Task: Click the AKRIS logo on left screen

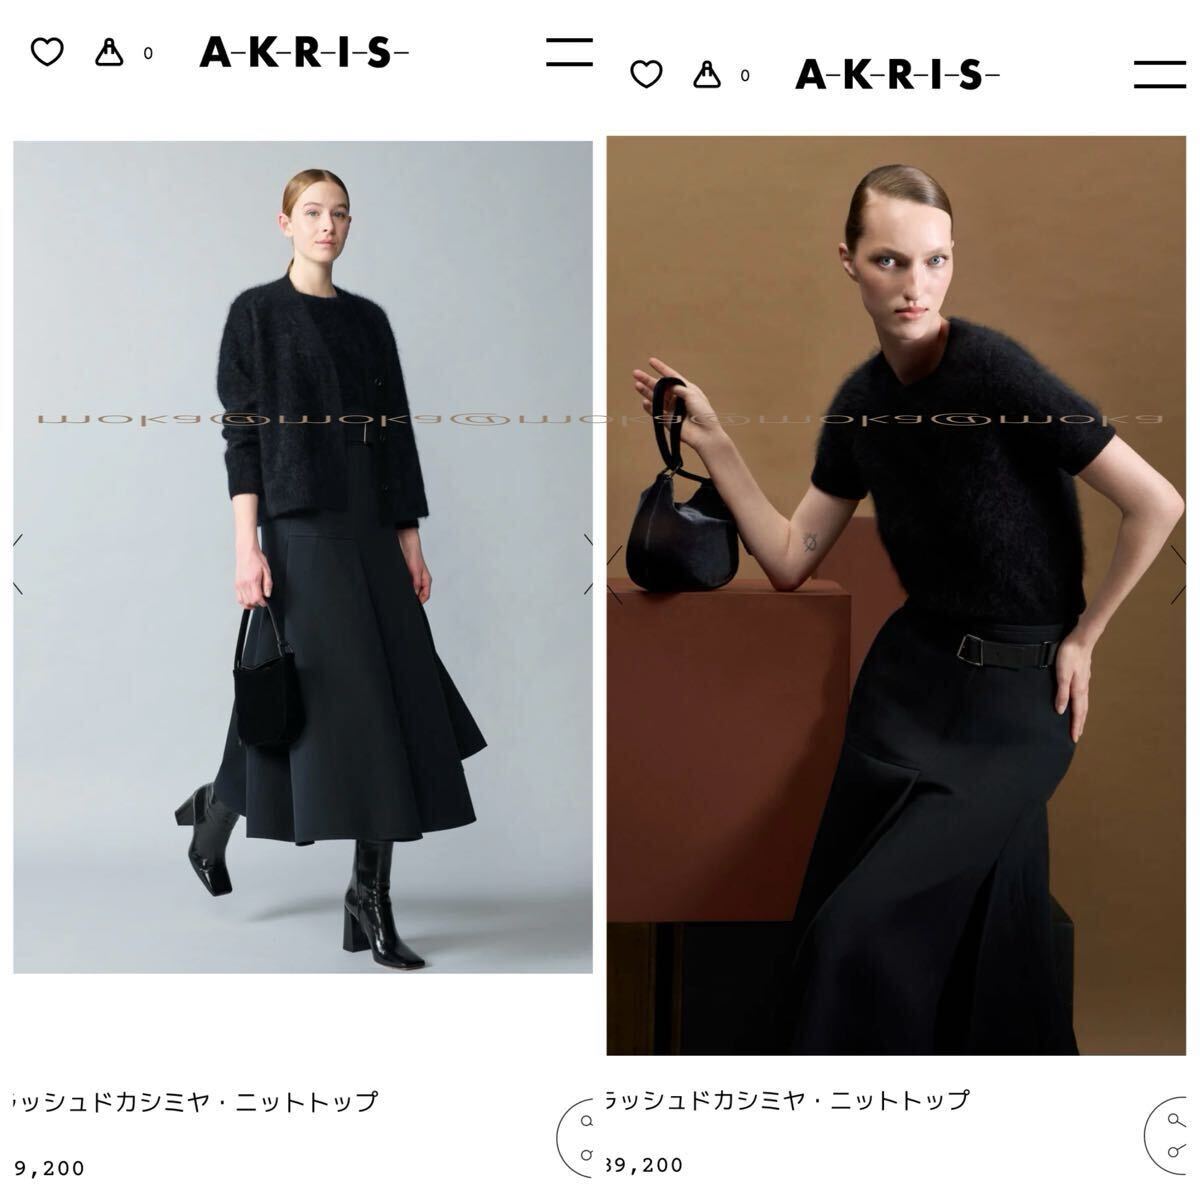Action: [304, 52]
